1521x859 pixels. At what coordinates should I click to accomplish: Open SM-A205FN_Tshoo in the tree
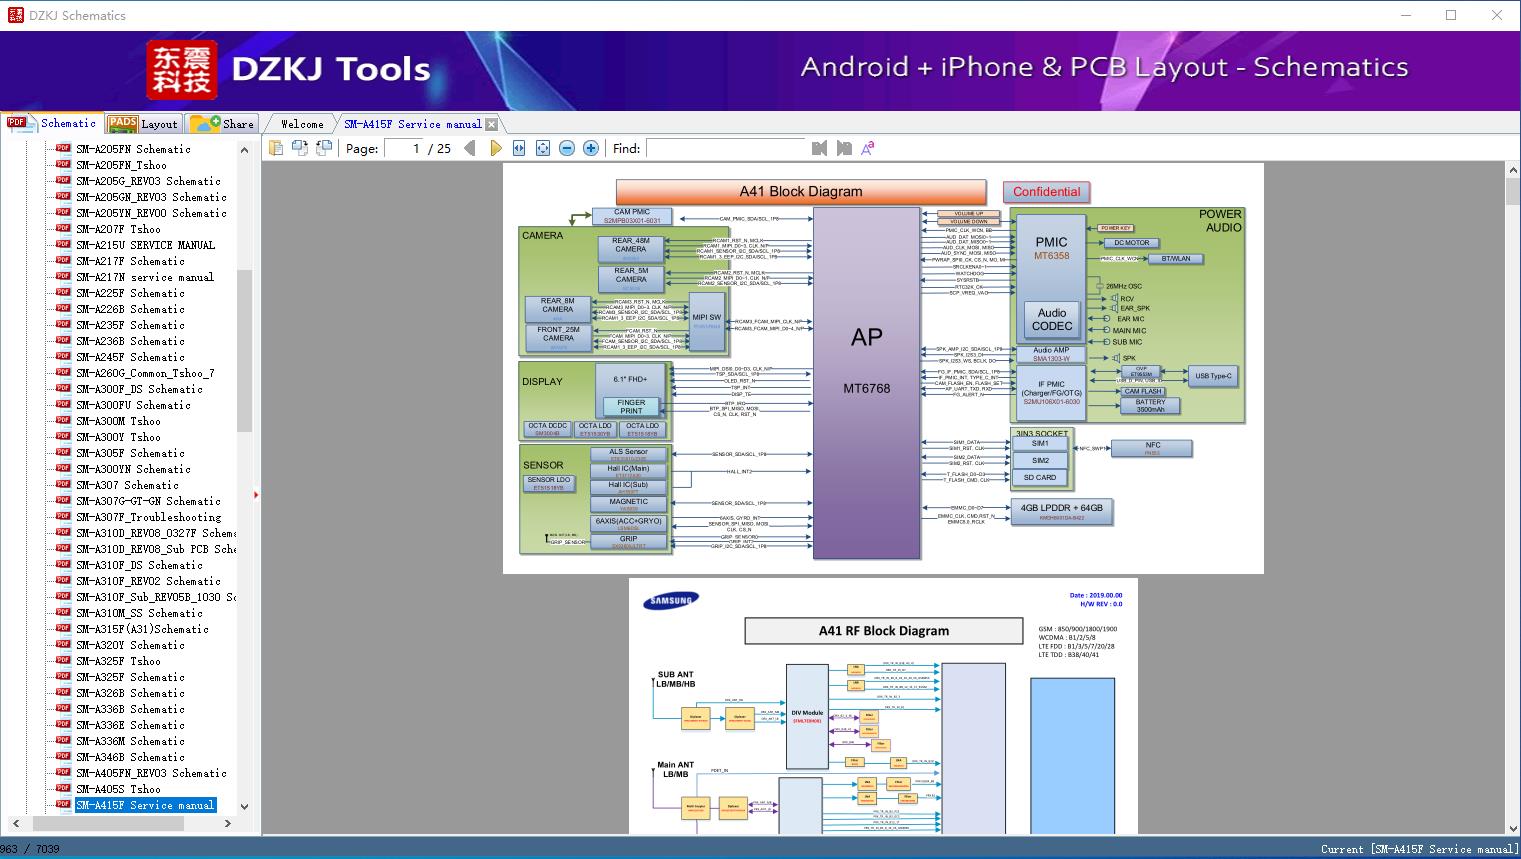121,165
